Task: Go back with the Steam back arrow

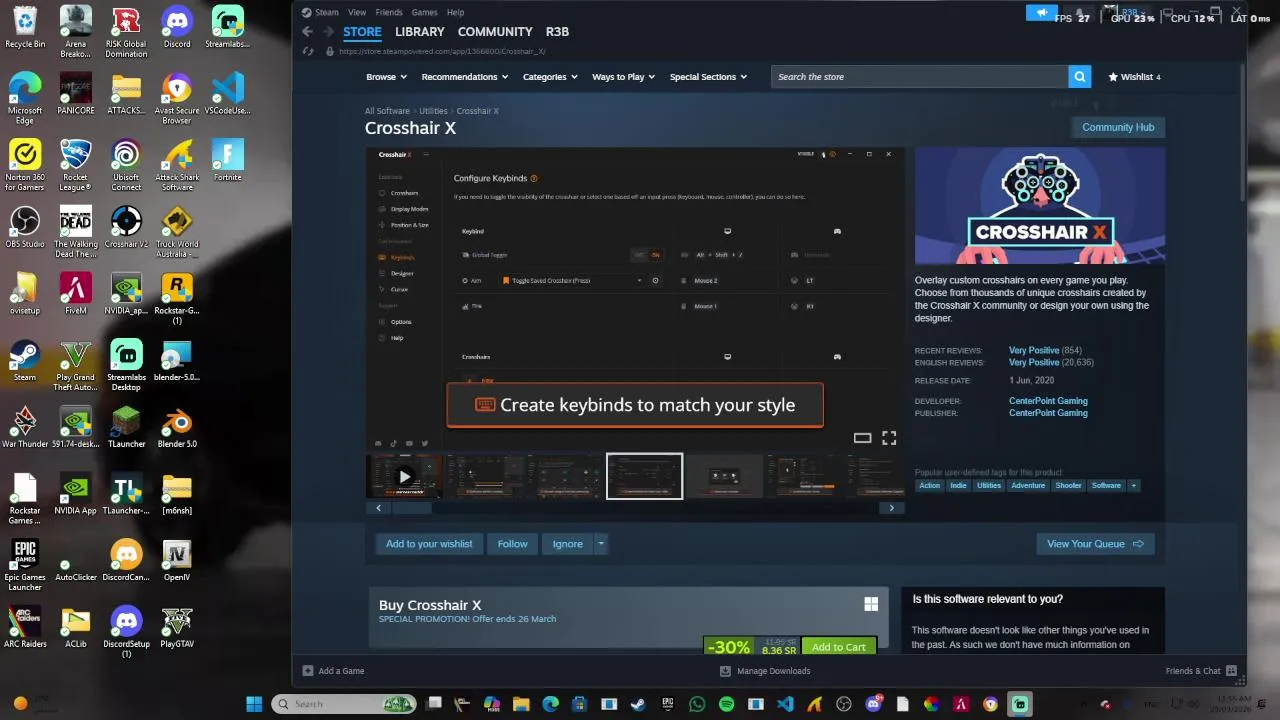Action: point(308,32)
